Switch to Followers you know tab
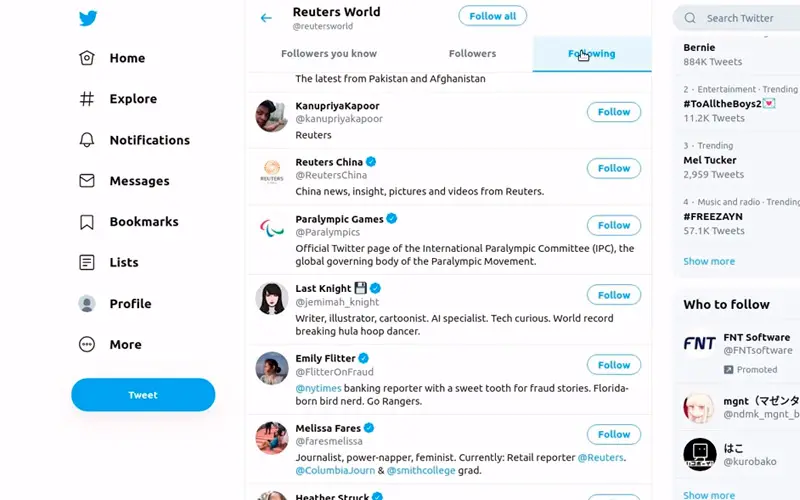 (x=329, y=54)
